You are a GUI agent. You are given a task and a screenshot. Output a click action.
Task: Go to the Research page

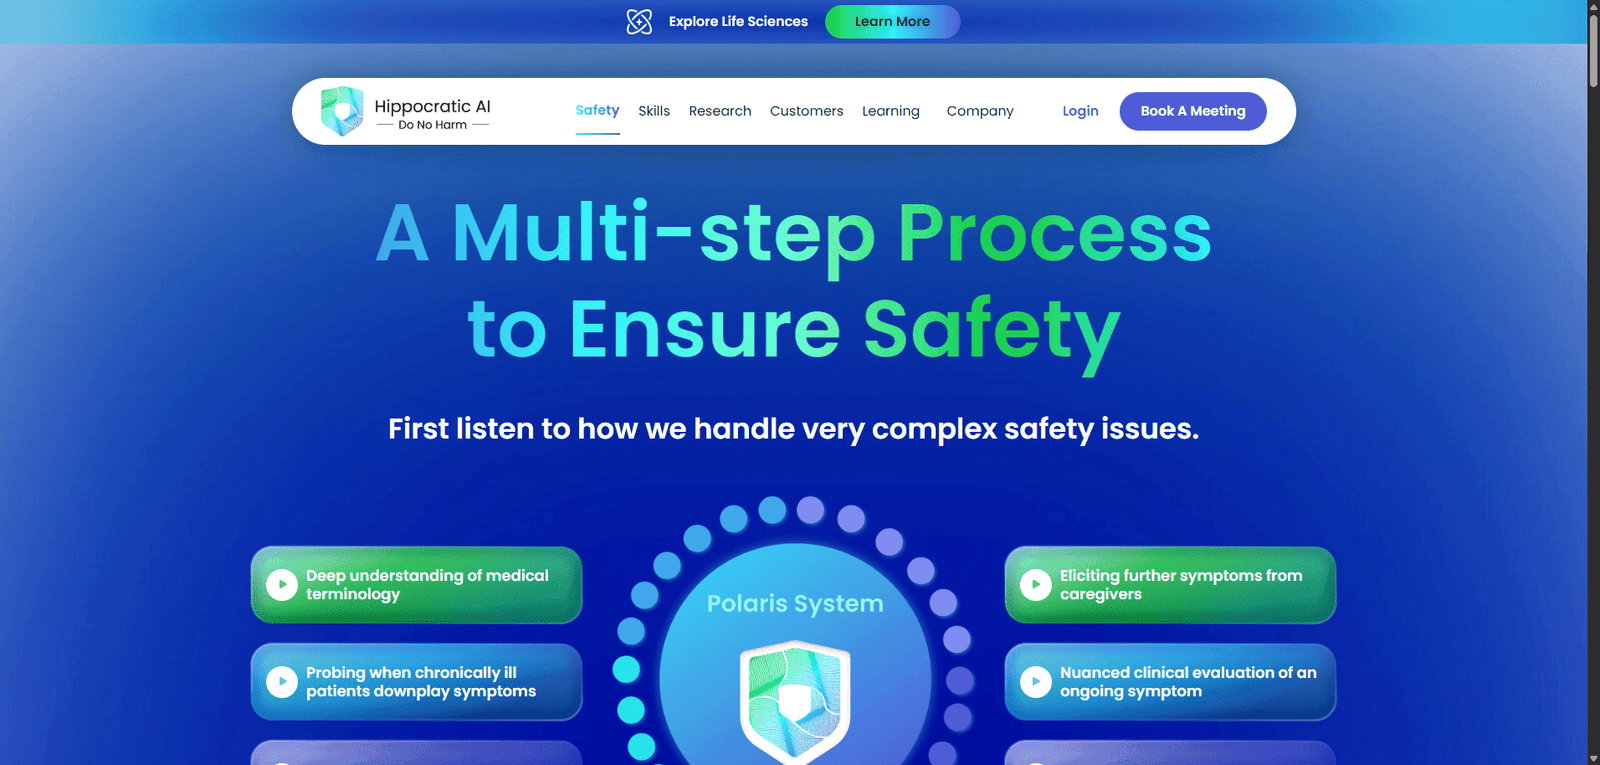tap(720, 111)
